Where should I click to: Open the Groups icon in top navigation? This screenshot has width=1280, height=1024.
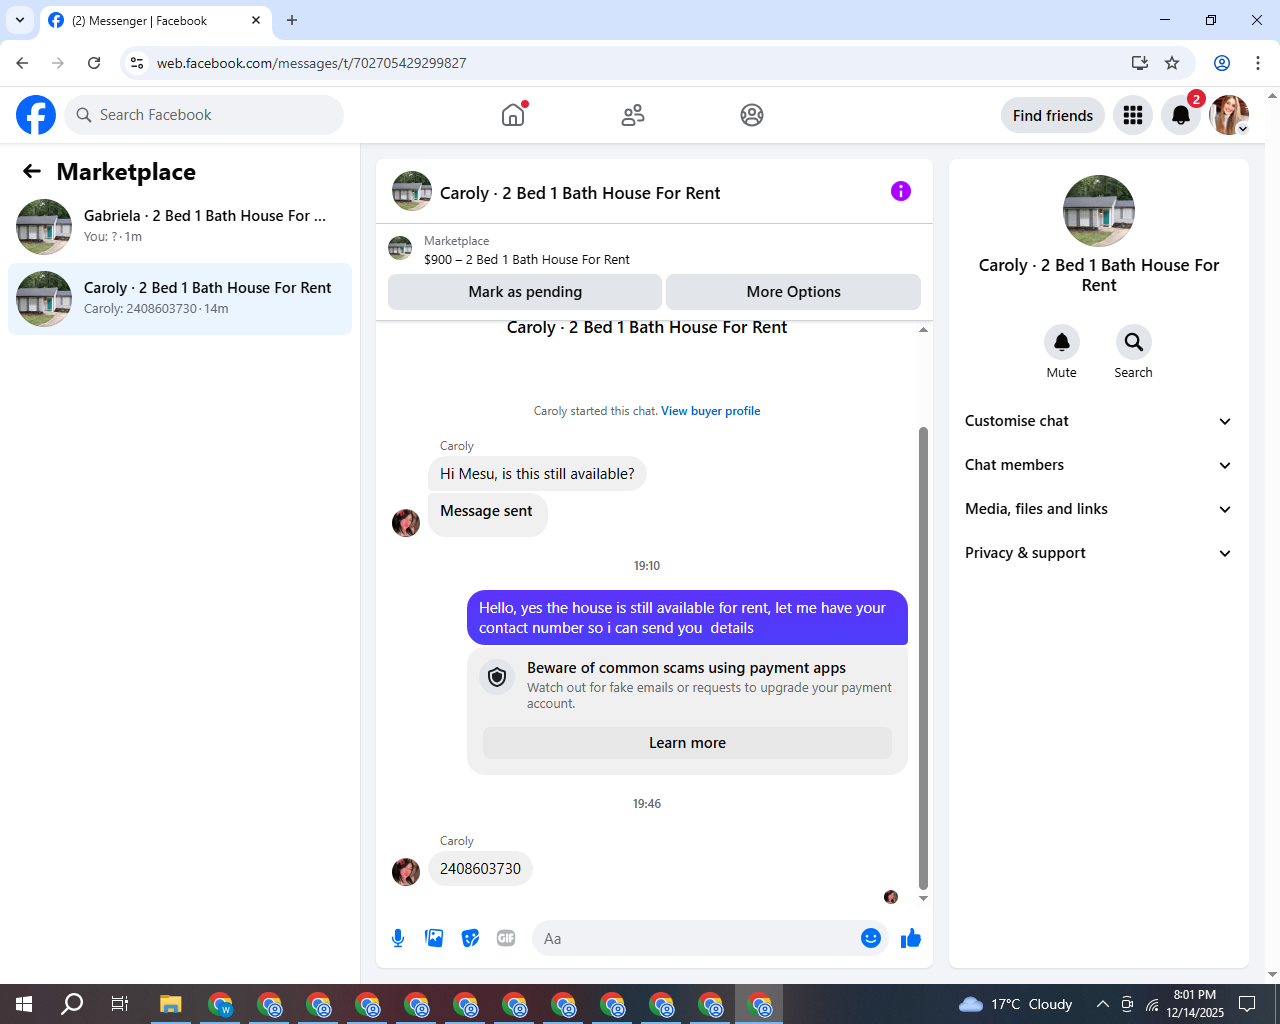752,115
